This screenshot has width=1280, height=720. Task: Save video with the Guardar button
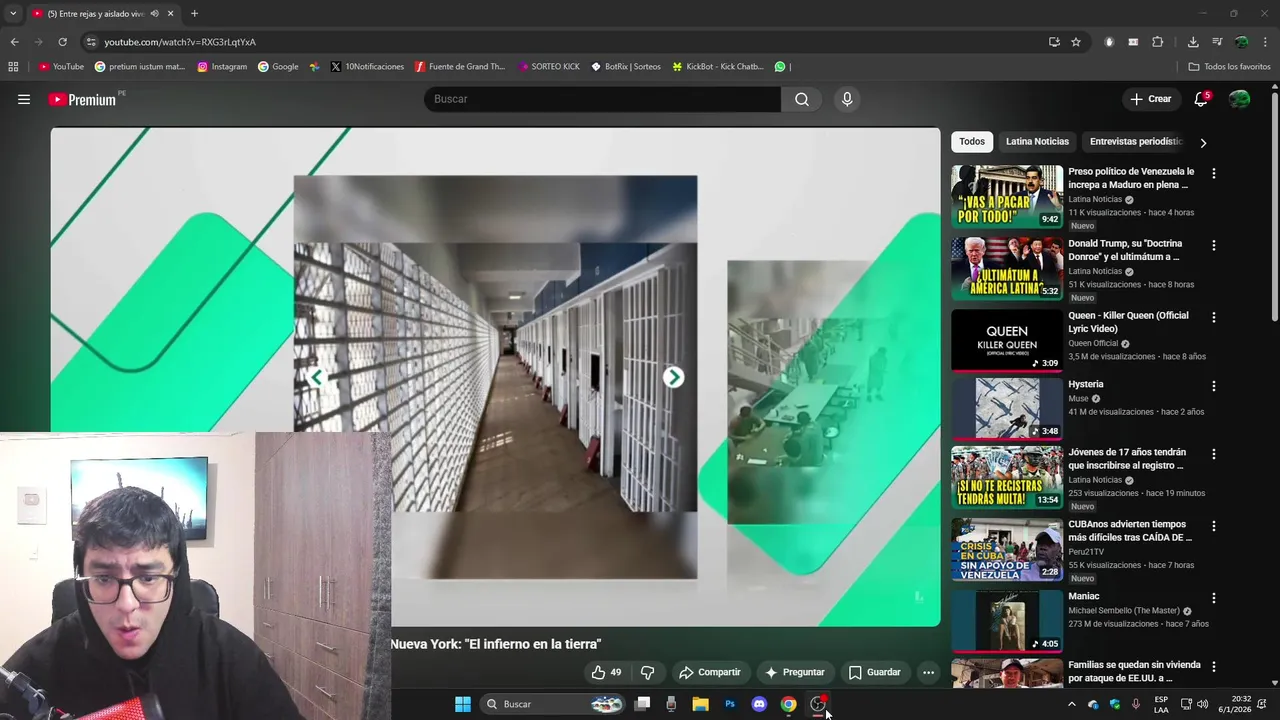coord(874,672)
